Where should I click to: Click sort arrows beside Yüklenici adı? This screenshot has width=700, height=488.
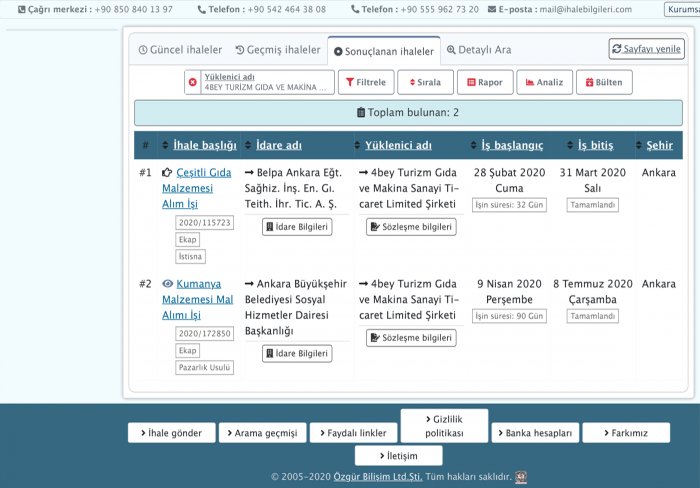[x=357, y=145]
